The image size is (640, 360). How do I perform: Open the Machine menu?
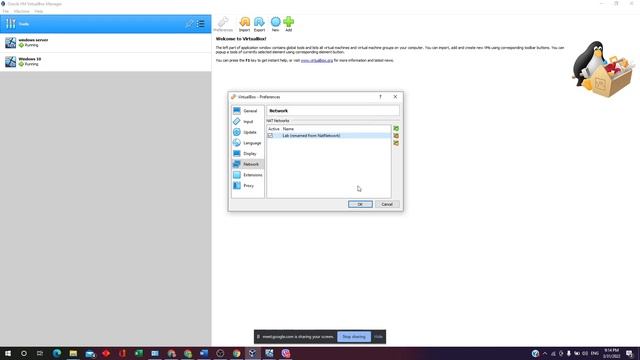(x=22, y=11)
